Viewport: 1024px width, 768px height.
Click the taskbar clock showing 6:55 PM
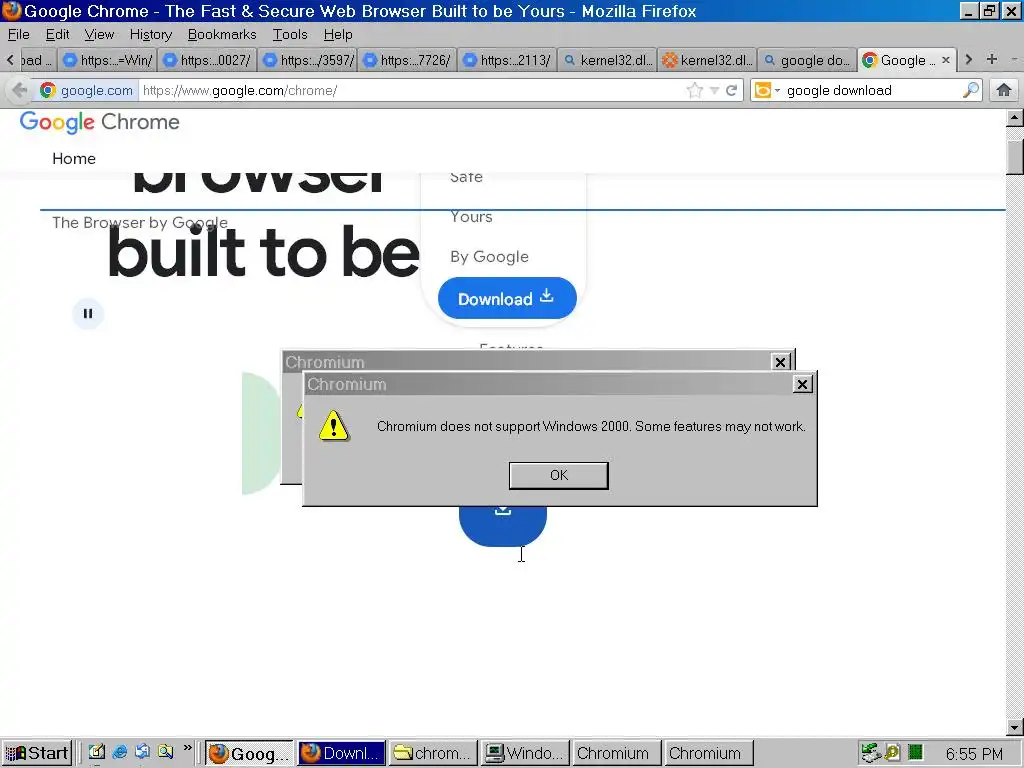[974, 754]
